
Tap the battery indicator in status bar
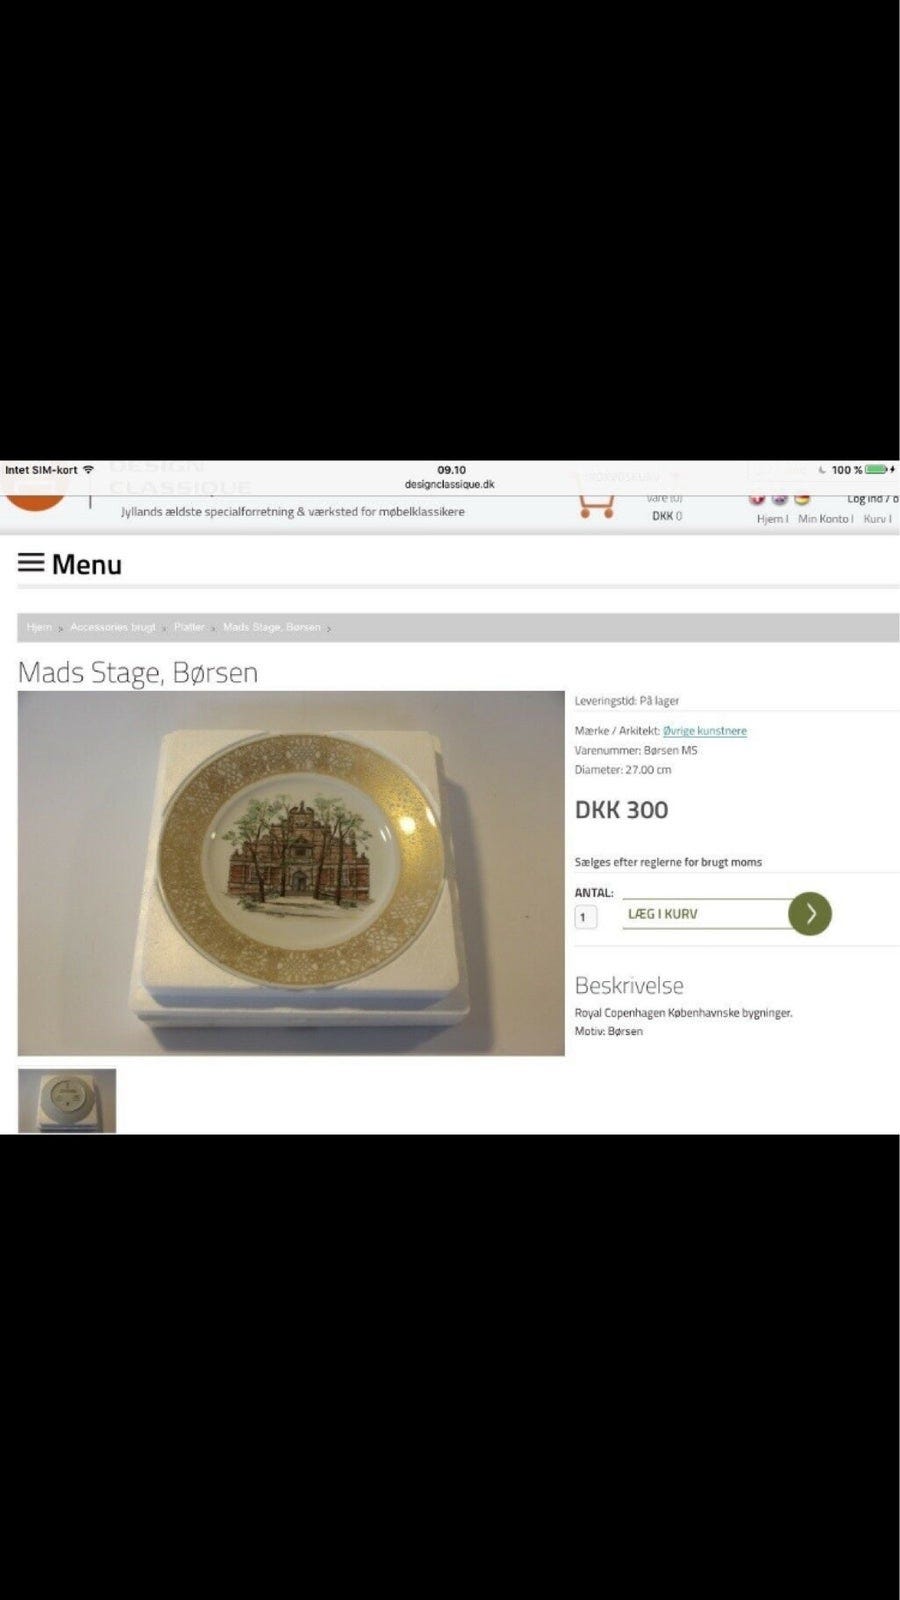(877, 470)
